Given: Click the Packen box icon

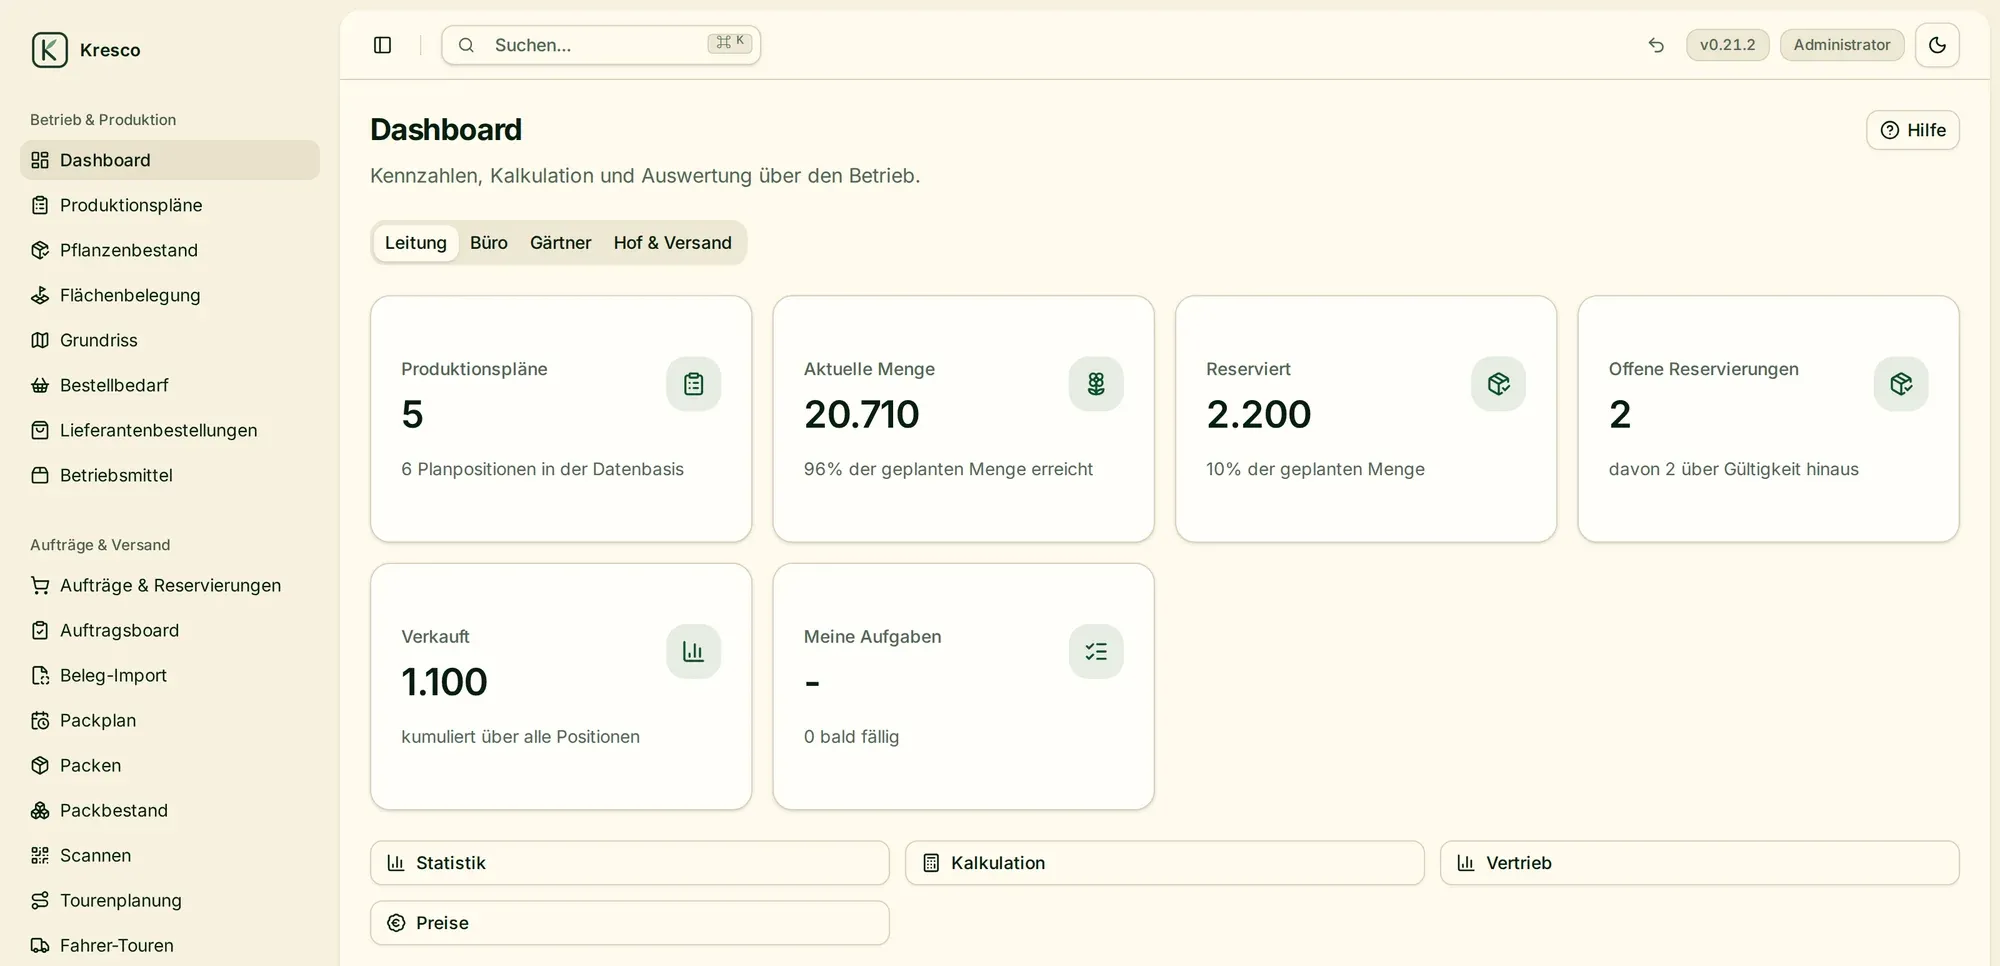Looking at the screenshot, I should click(x=40, y=765).
